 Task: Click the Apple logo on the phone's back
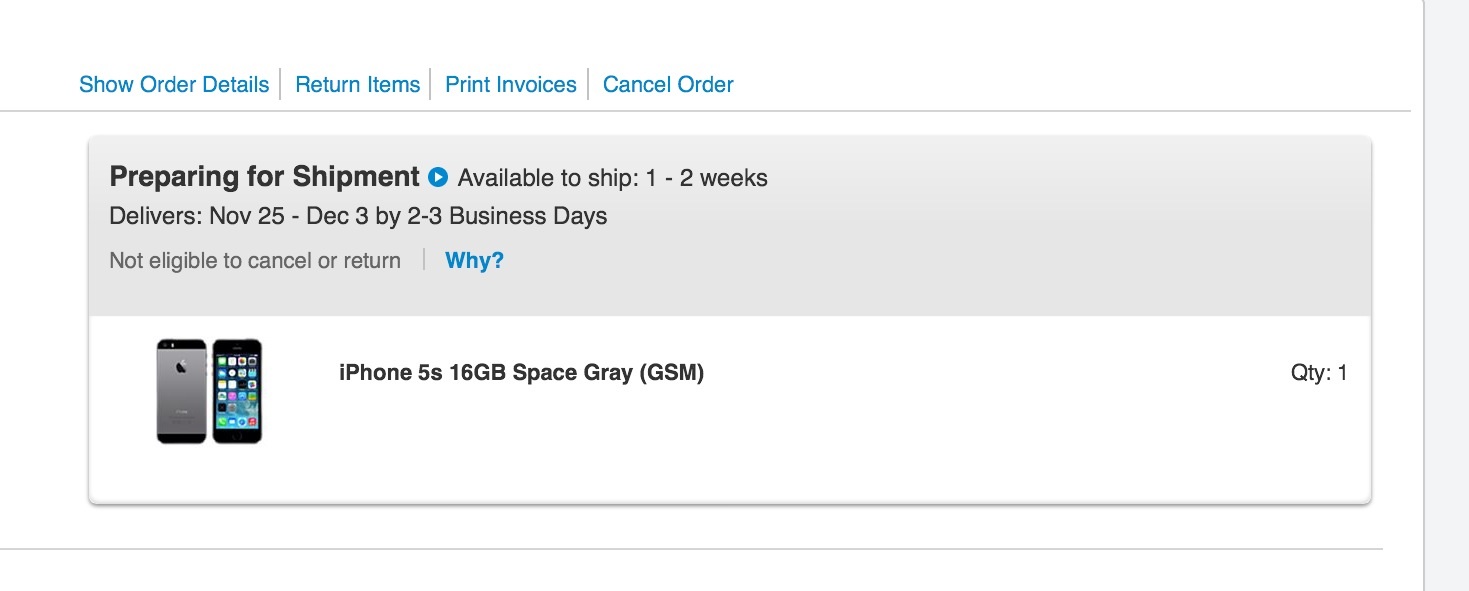point(181,368)
